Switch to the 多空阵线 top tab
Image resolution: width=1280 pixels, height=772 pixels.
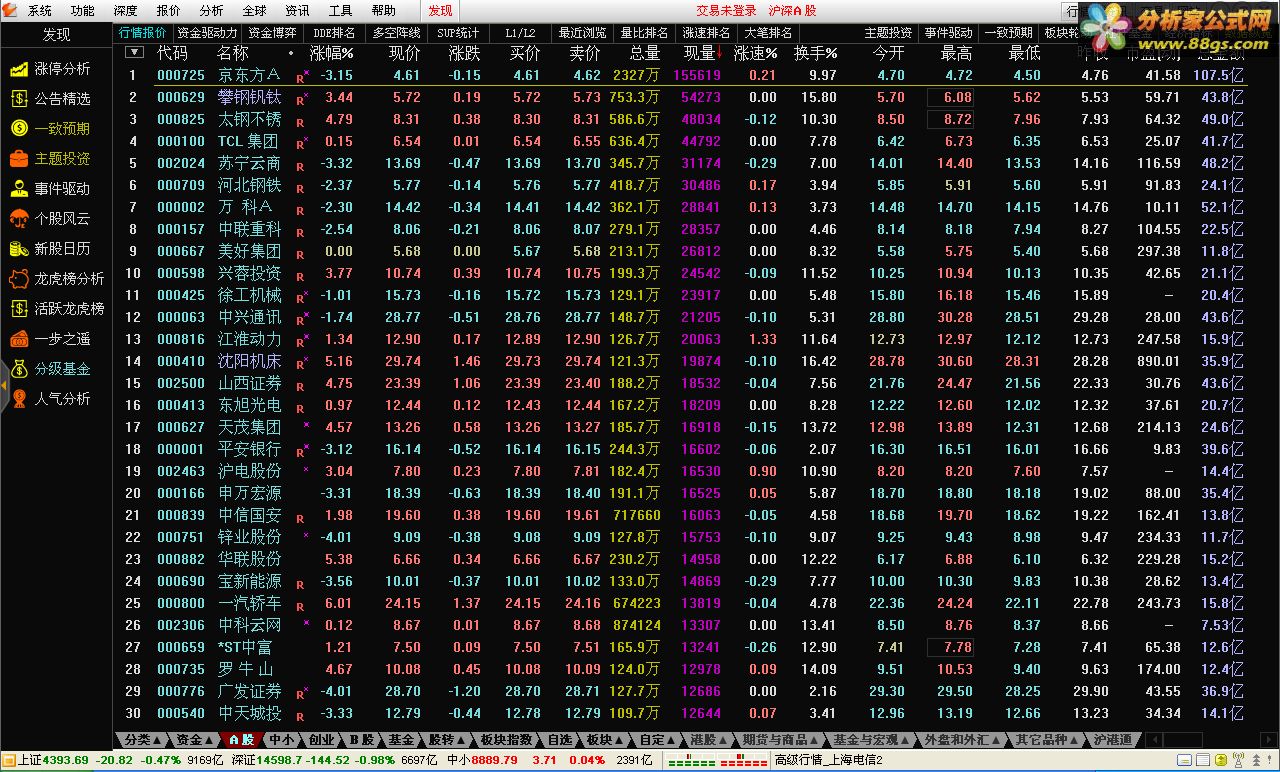point(397,32)
